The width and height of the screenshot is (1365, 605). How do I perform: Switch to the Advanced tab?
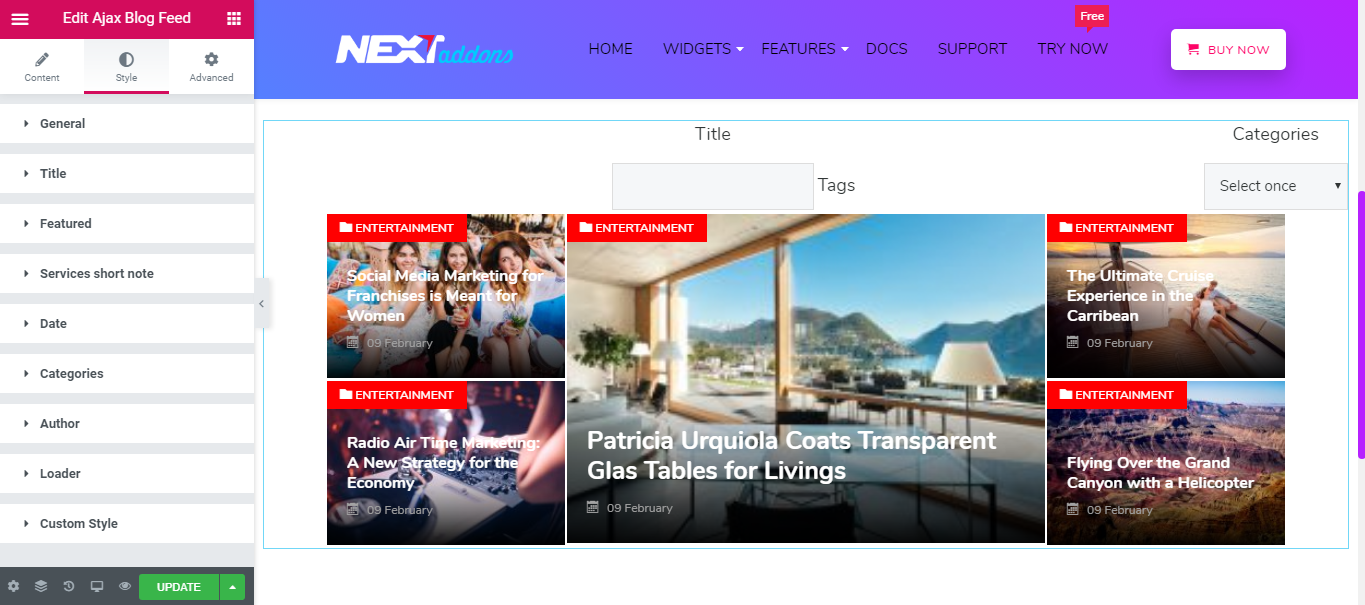[211, 67]
